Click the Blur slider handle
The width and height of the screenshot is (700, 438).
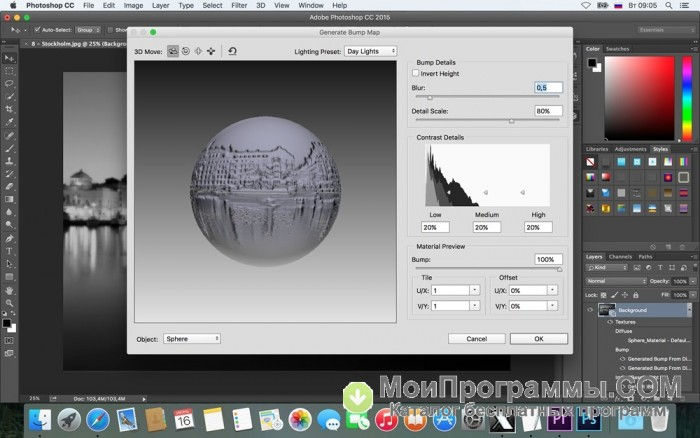point(430,97)
